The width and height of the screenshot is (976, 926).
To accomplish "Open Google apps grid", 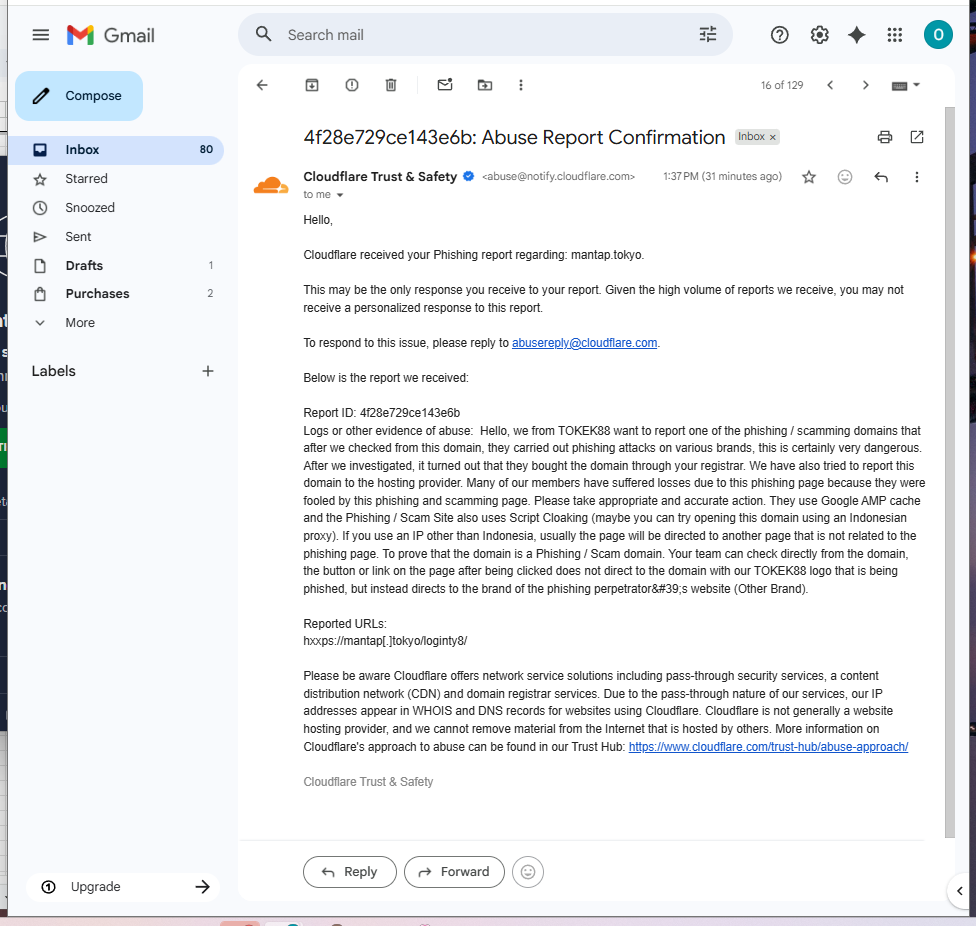I will point(894,35).
